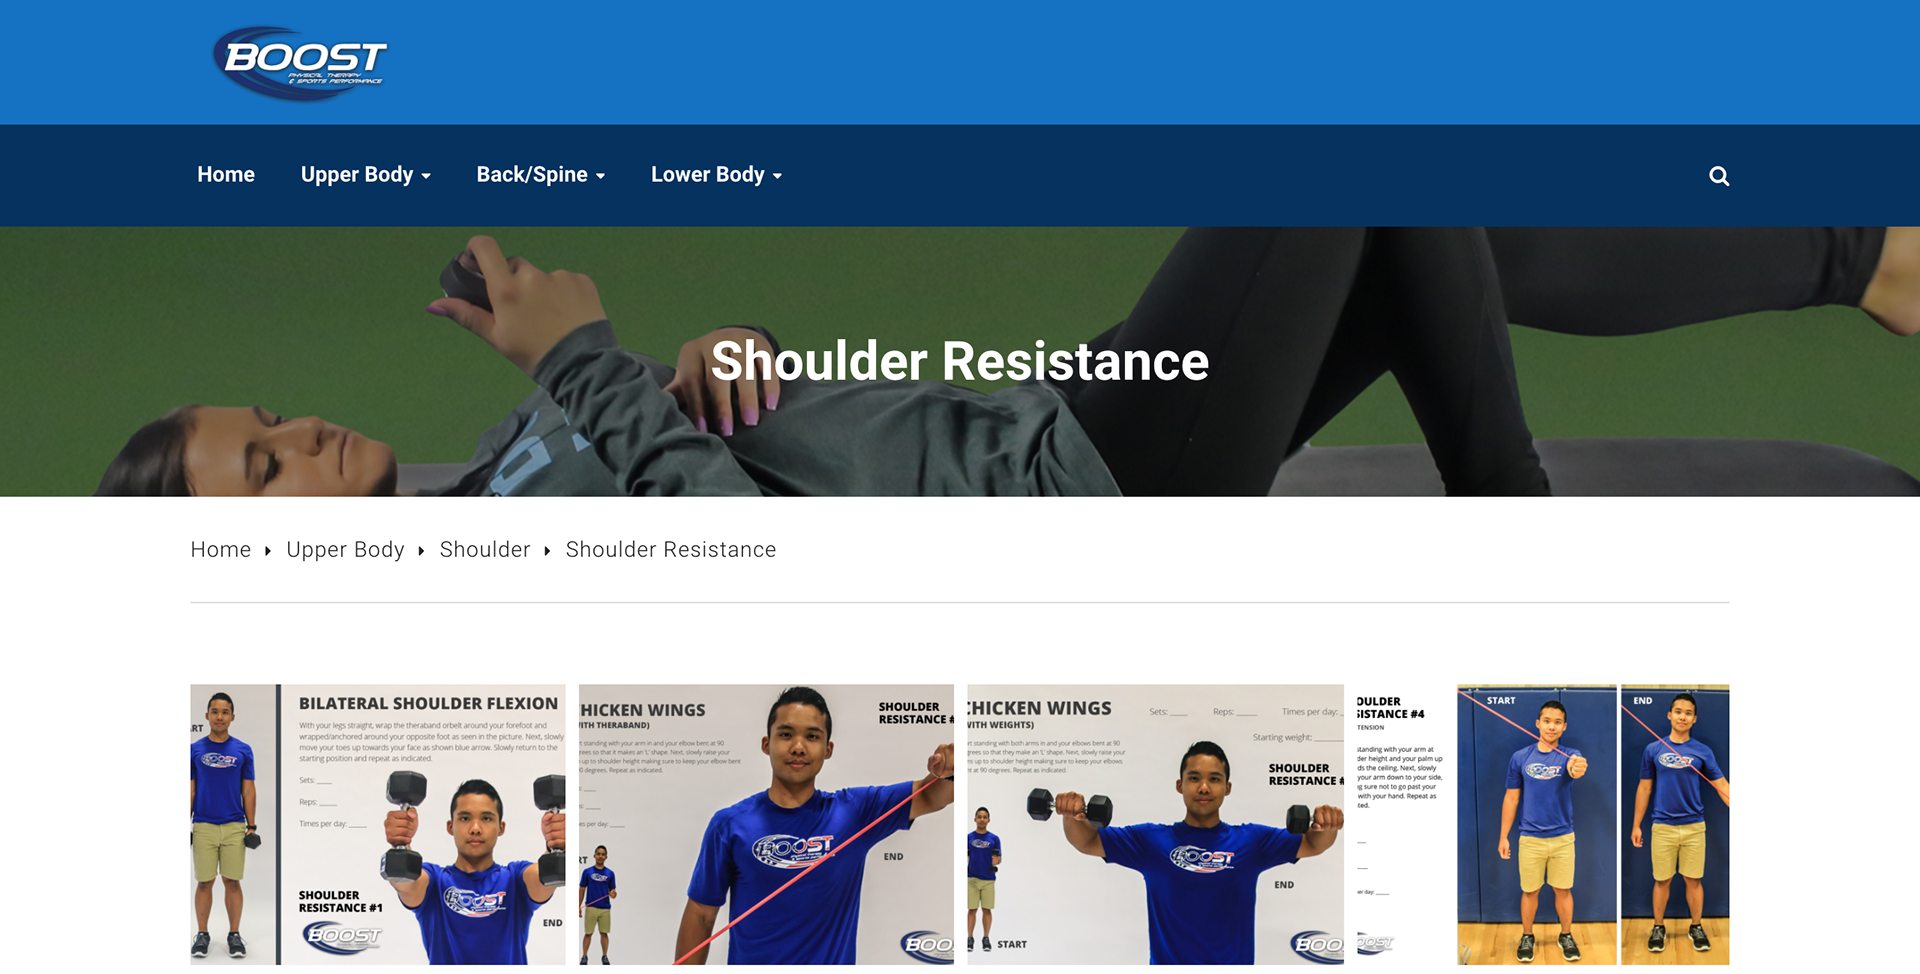Expand the Lower Body dropdown arrow
The height and width of the screenshot is (974, 1920).
[x=777, y=176]
